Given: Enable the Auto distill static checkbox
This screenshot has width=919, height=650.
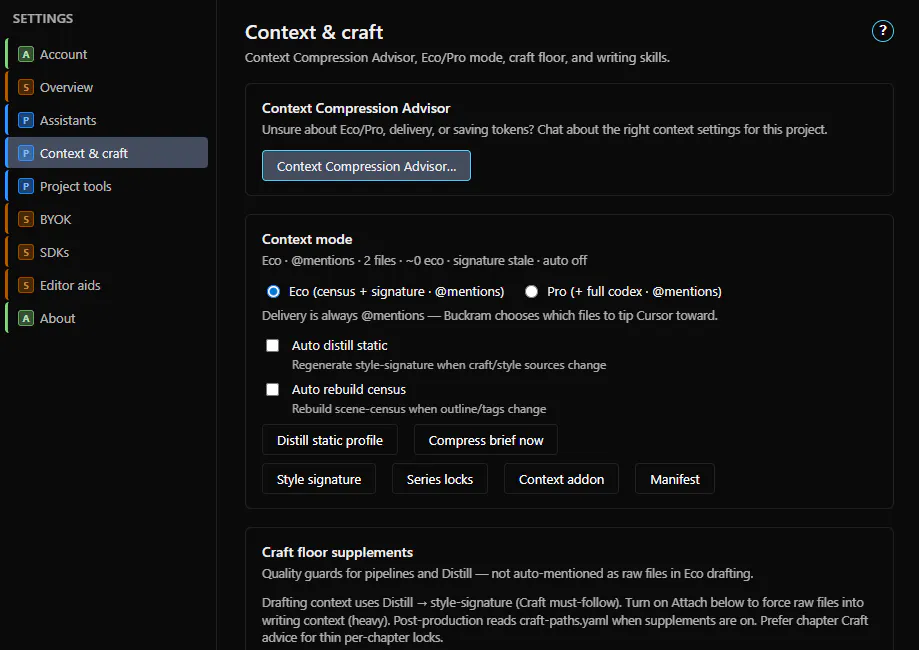Looking at the screenshot, I should tap(273, 345).
